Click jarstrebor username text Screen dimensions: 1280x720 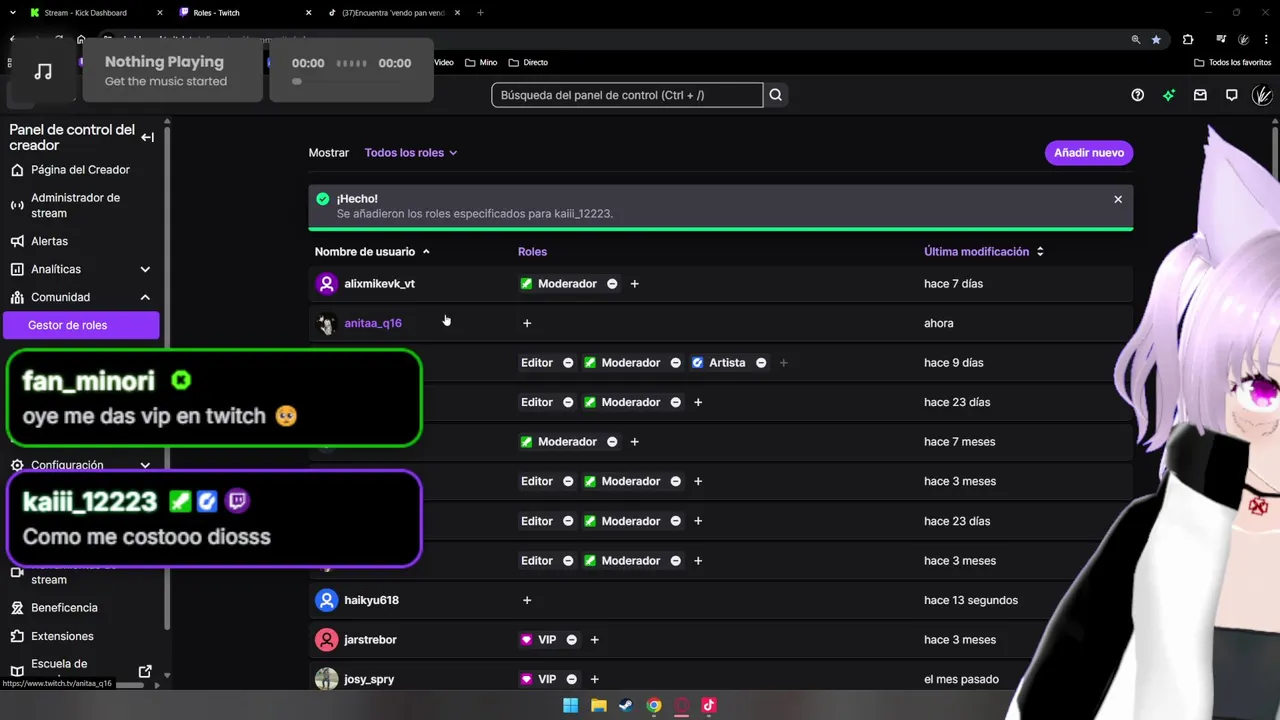[370, 640]
